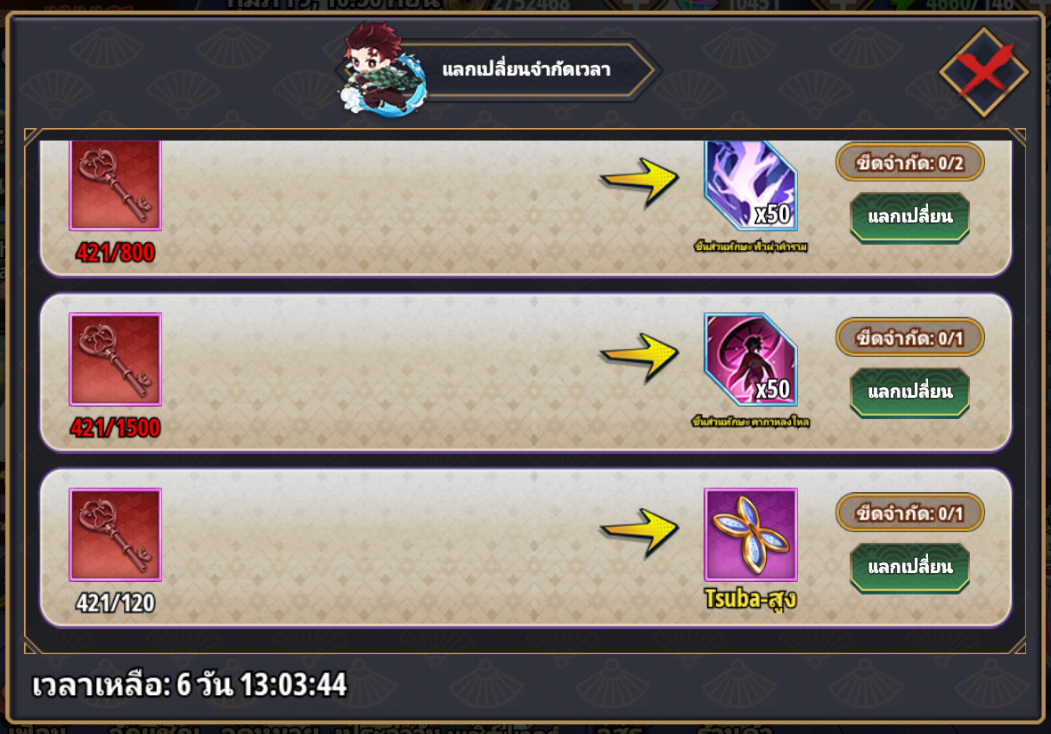This screenshot has width=1051, height=734.
Task: Exchange keys for lightning fragments (limit 0/2)
Action: [910, 217]
